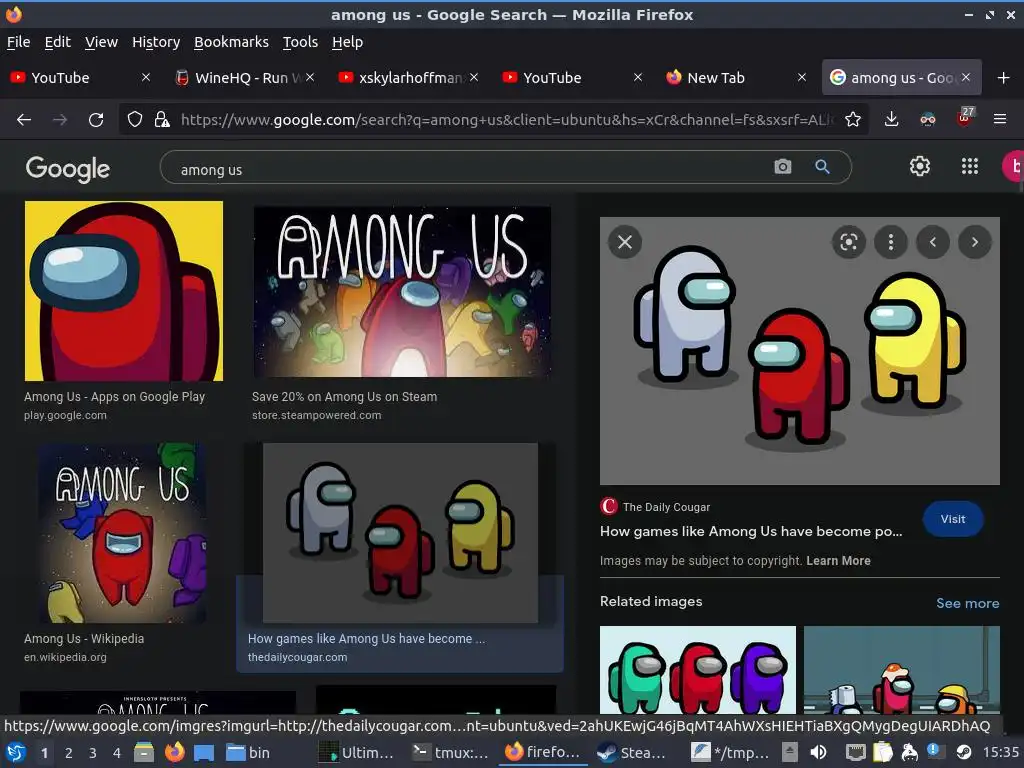
Task: Close the image preview panel
Action: [625, 242]
